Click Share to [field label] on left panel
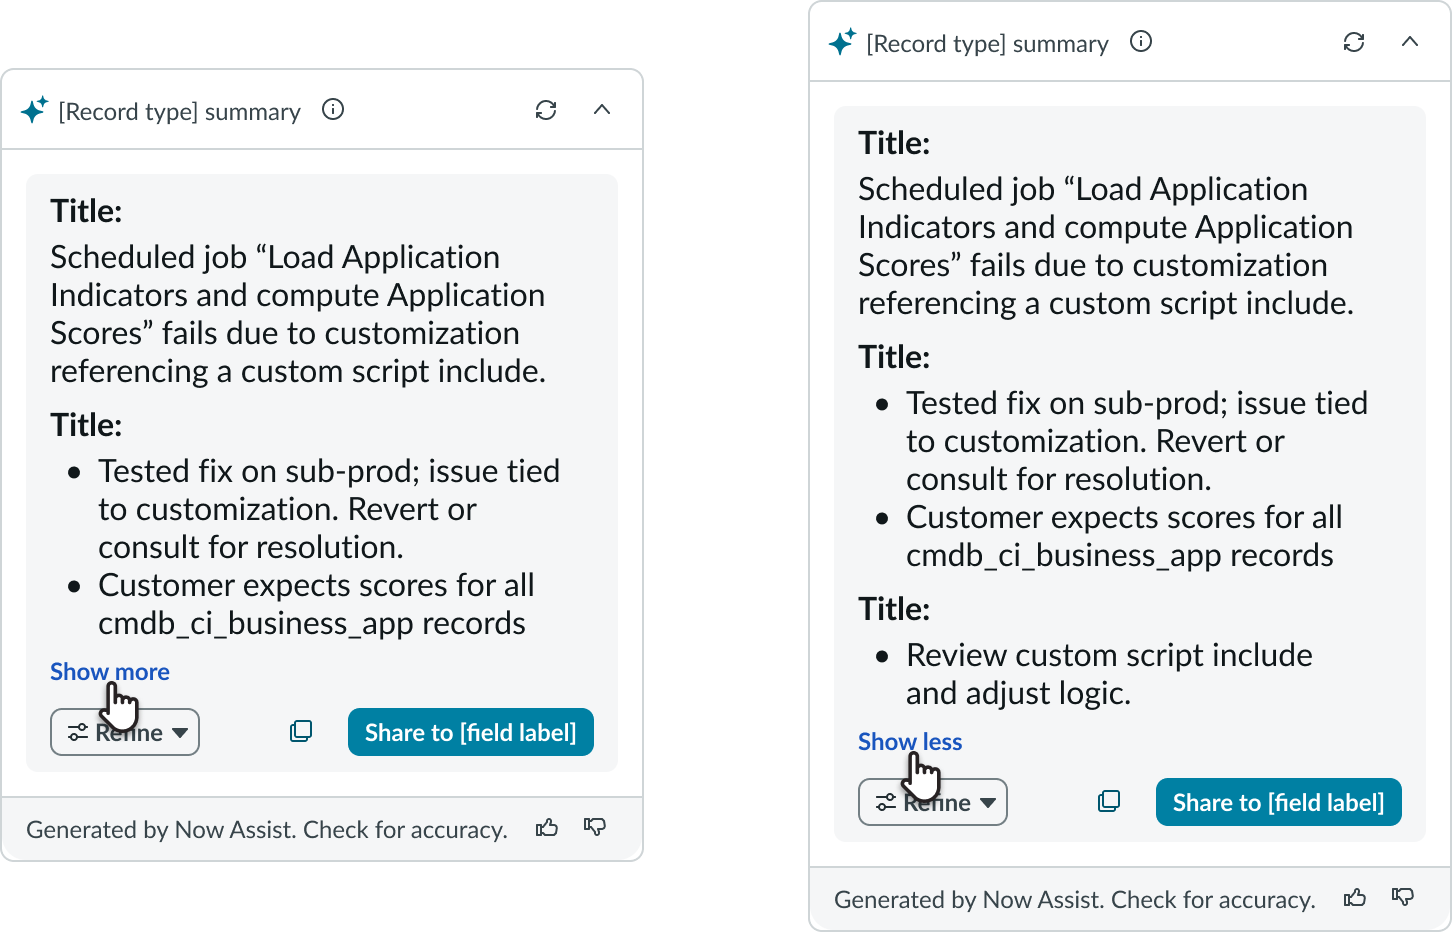This screenshot has width=1452, height=932. tap(470, 732)
